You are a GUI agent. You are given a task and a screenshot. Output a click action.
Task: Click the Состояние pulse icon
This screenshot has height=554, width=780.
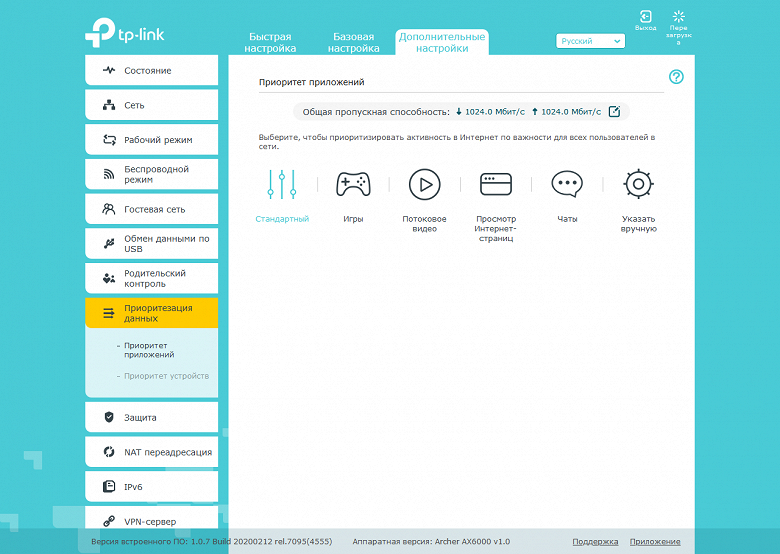pos(109,70)
